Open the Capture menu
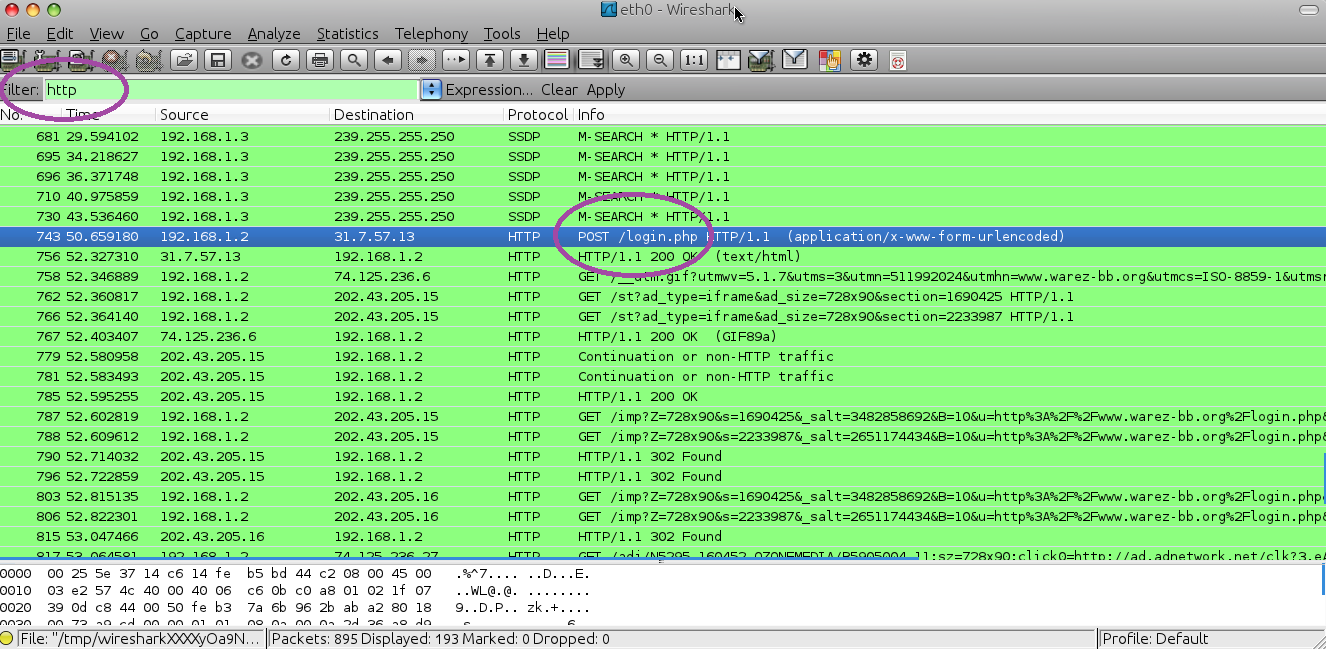The height and width of the screenshot is (649, 1326). tap(203, 34)
